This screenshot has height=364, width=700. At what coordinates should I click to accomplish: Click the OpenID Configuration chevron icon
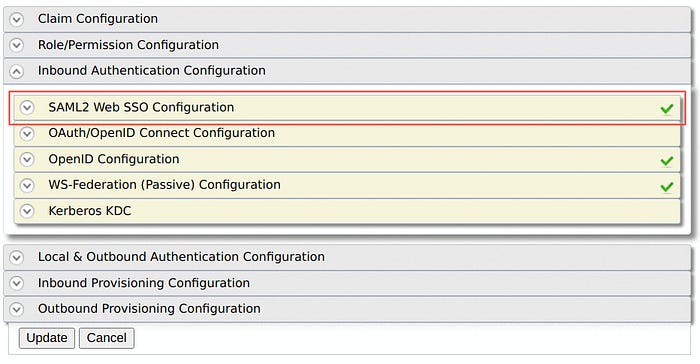[27, 159]
